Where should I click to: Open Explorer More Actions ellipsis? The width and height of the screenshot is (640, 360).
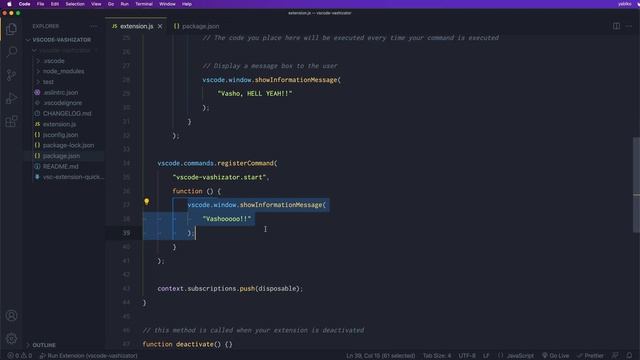point(94,26)
